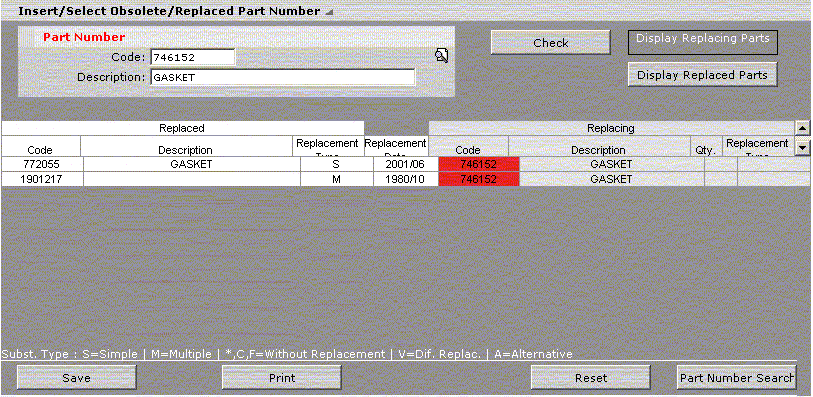Focus the Description field containing GASKET

click(x=283, y=77)
